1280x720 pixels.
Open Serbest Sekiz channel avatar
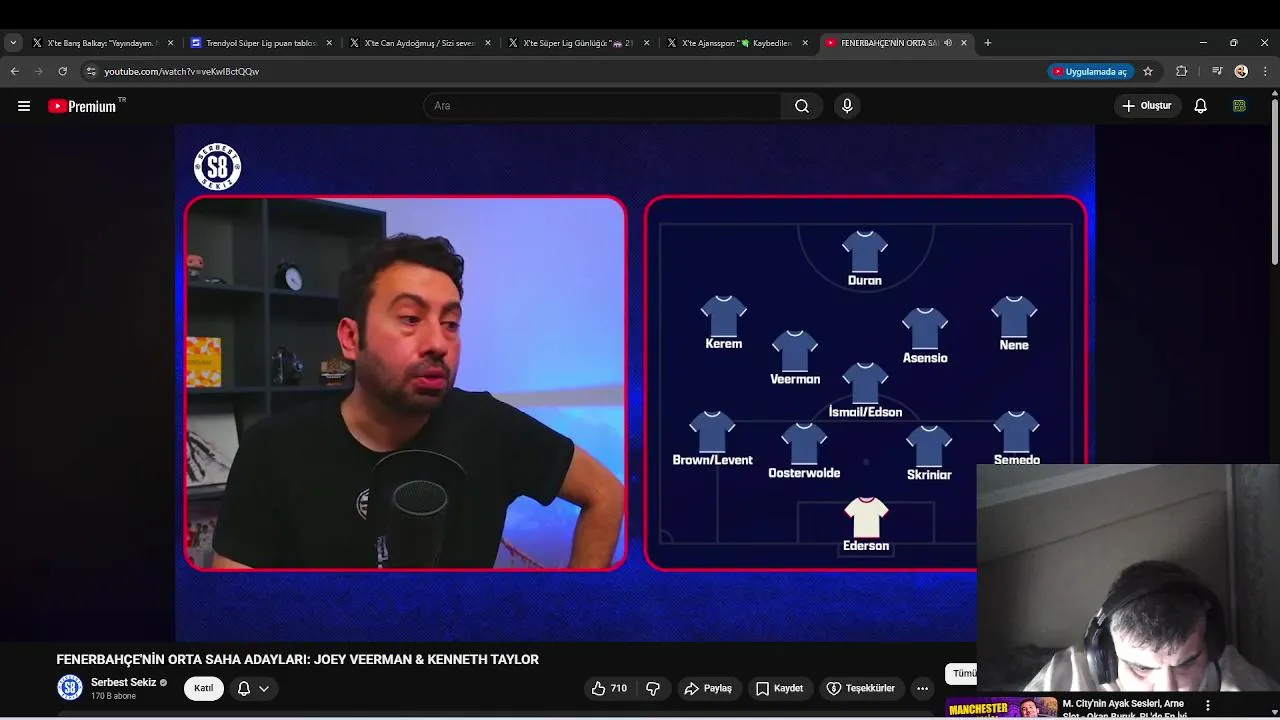click(x=69, y=688)
